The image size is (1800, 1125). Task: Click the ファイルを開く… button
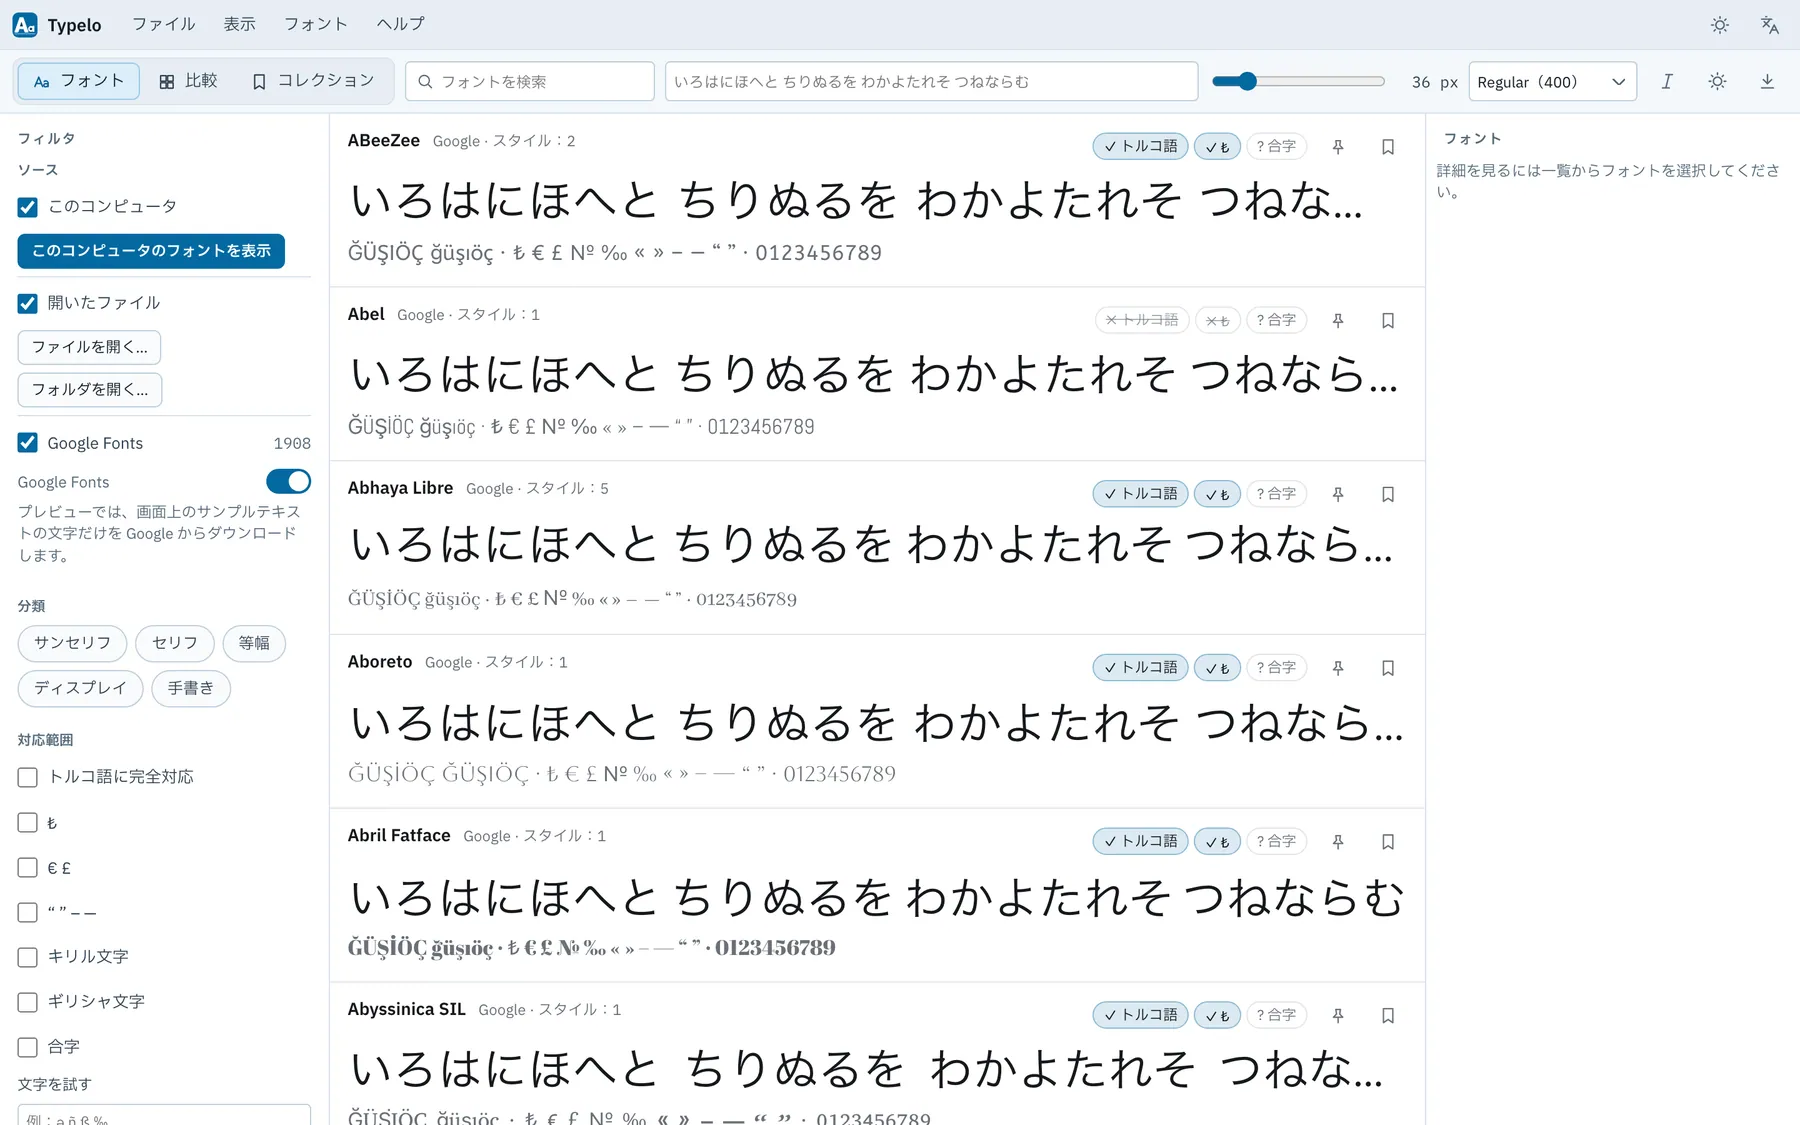(90, 347)
